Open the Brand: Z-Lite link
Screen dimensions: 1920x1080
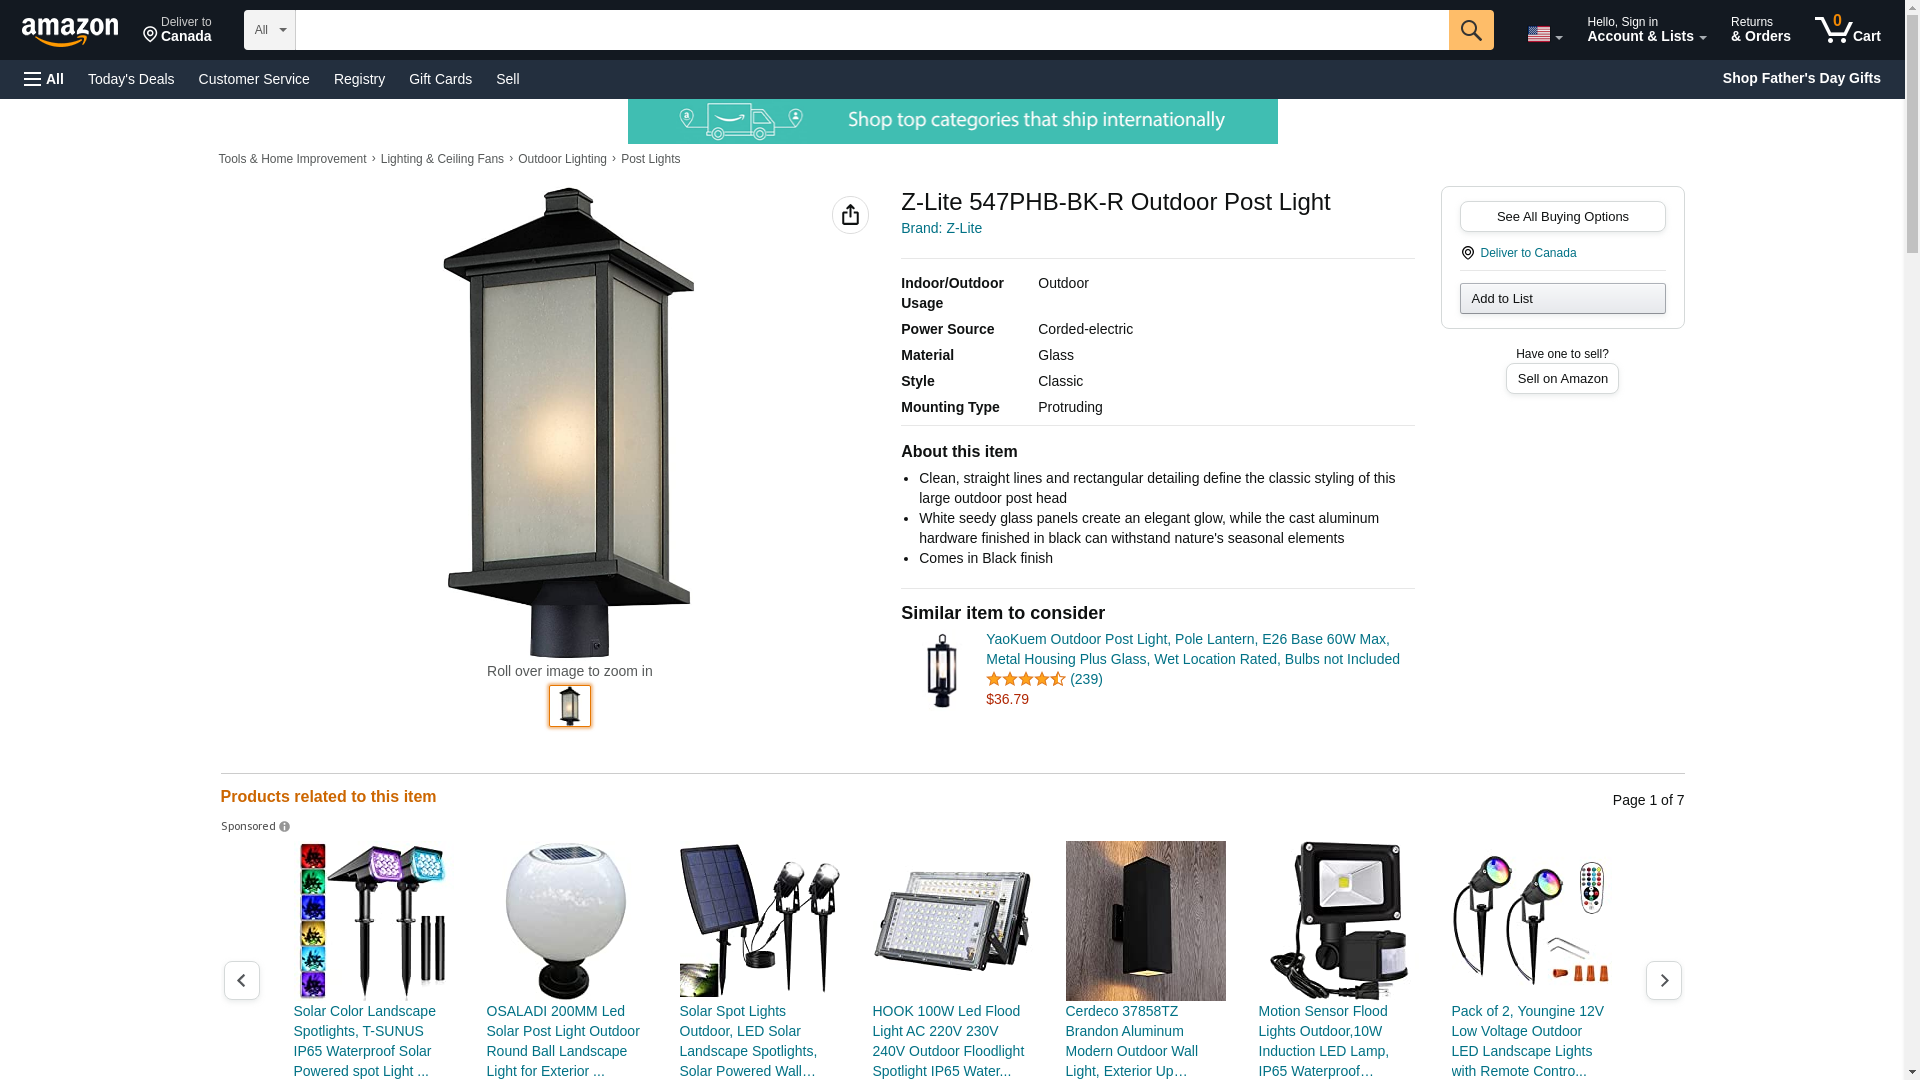point(941,228)
